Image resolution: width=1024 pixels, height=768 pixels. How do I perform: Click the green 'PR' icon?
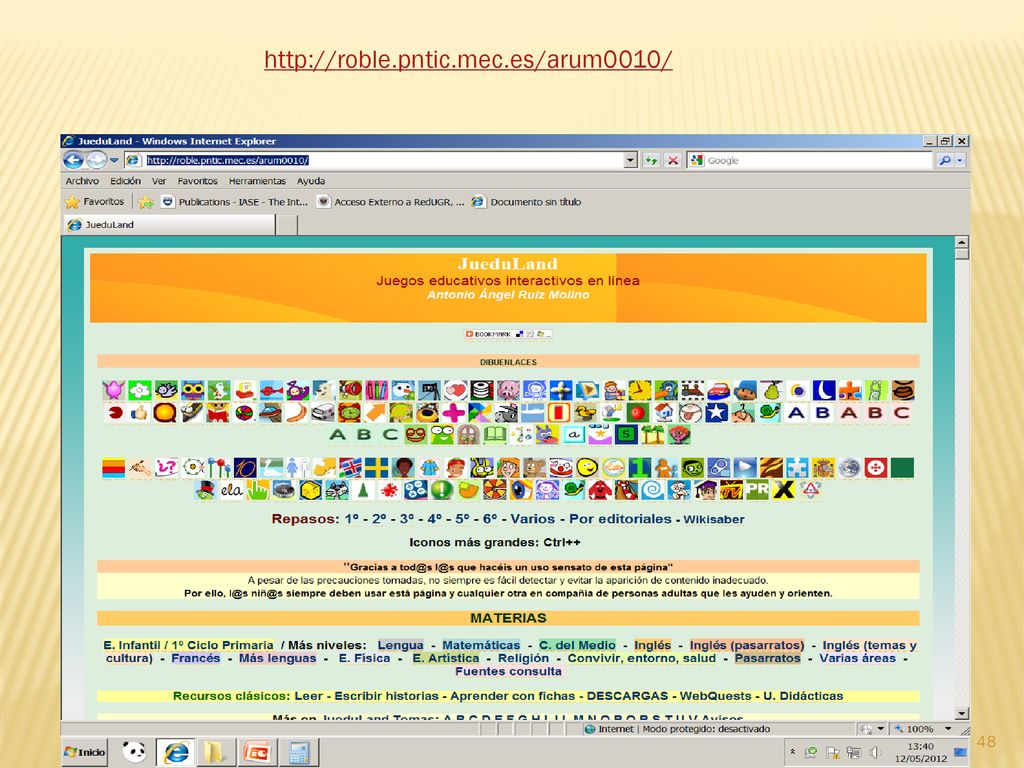click(x=758, y=490)
